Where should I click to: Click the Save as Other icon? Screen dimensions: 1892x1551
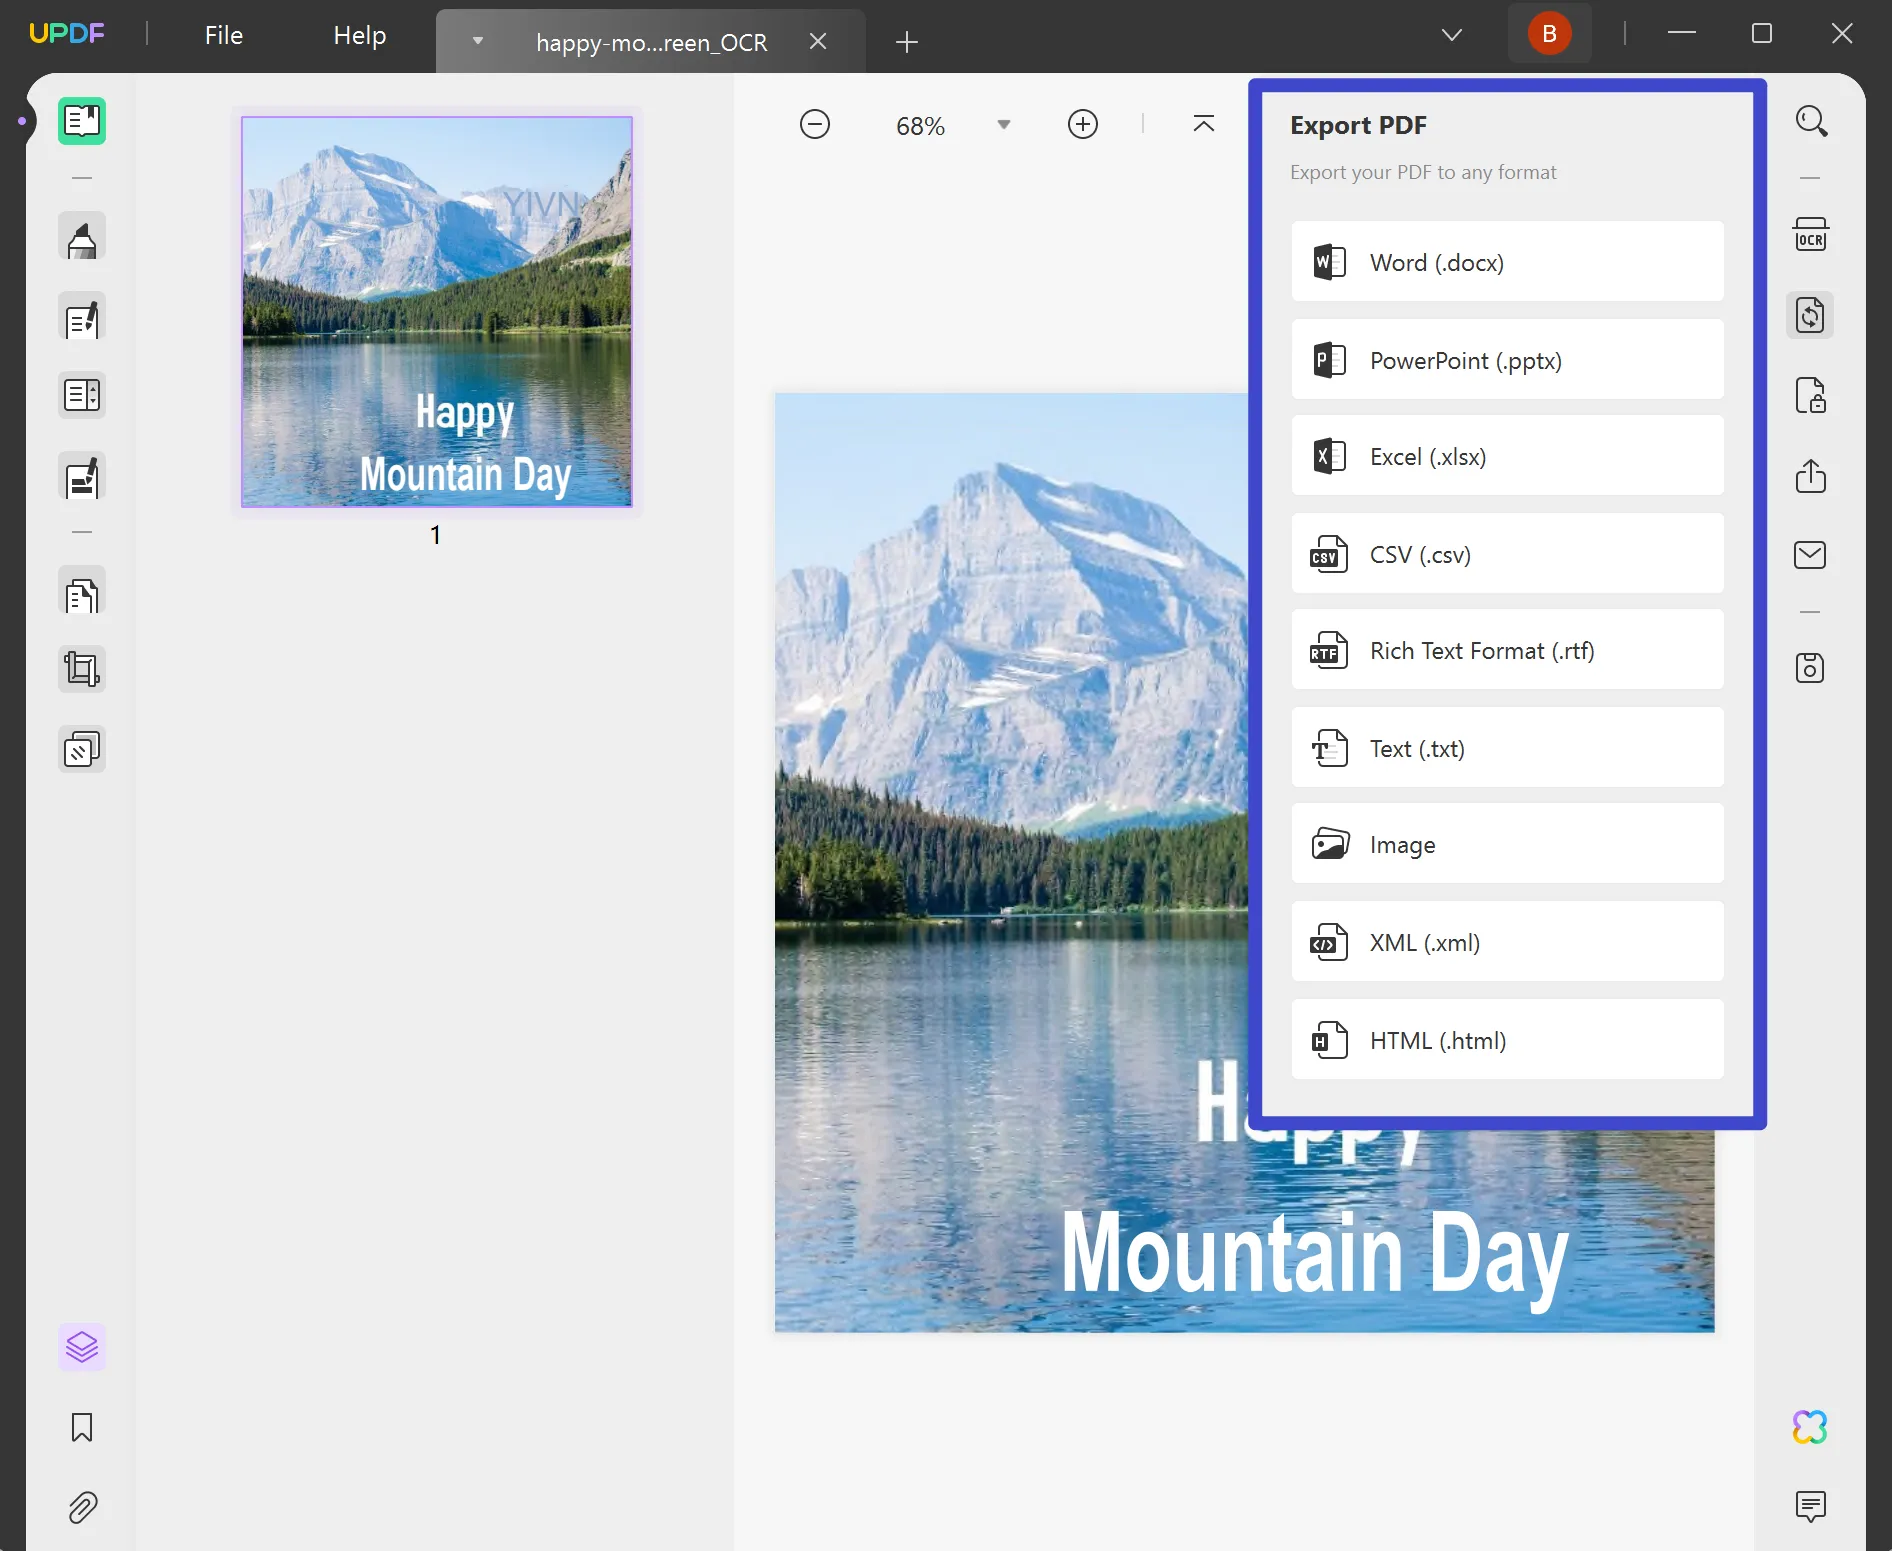click(1810, 667)
